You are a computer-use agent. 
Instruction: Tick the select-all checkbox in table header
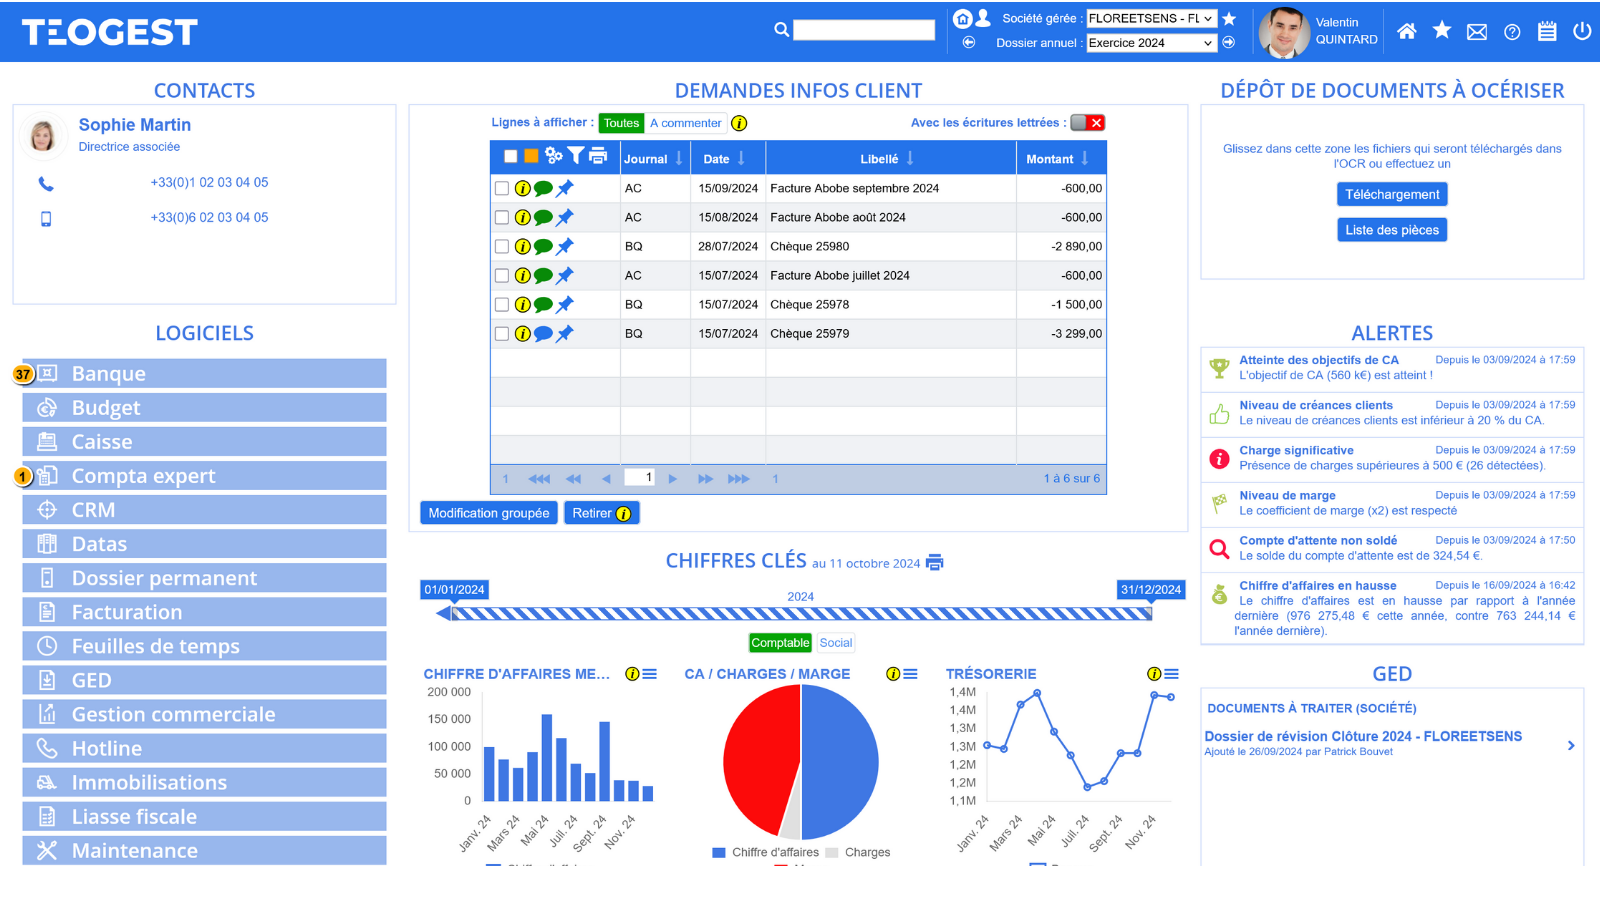(x=510, y=156)
